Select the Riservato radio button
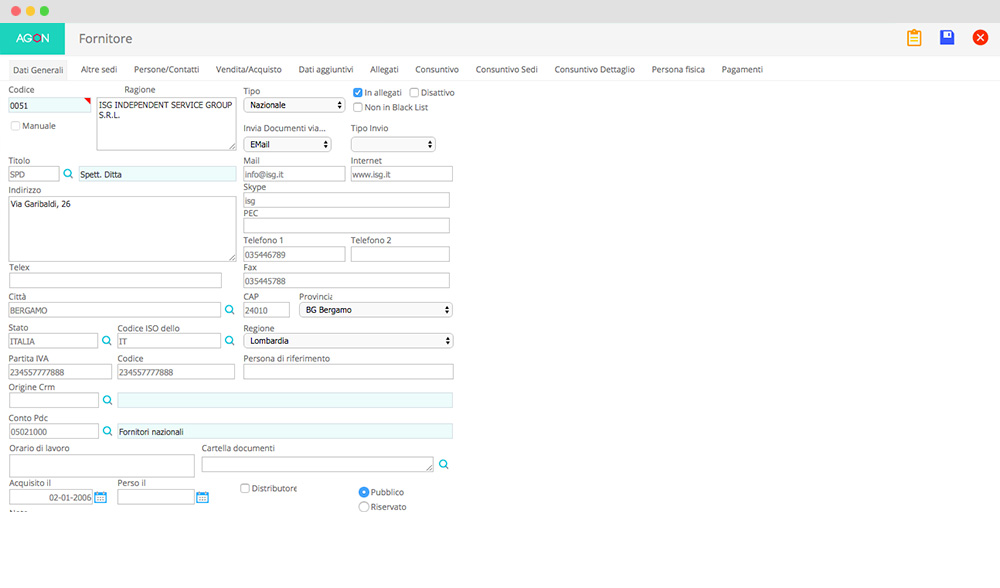The height and width of the screenshot is (588, 1000). pos(364,506)
